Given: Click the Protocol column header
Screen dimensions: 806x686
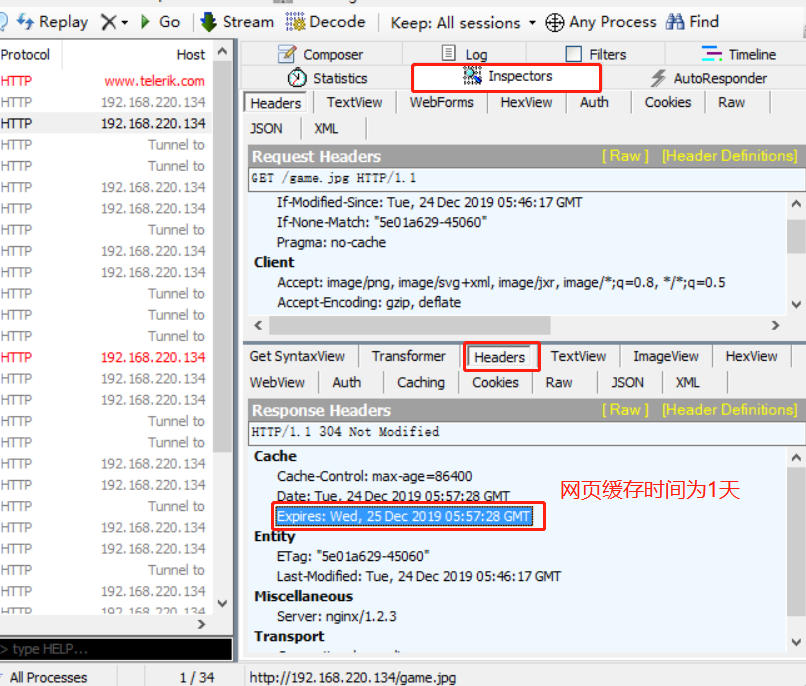Looking at the screenshot, I should [30, 54].
